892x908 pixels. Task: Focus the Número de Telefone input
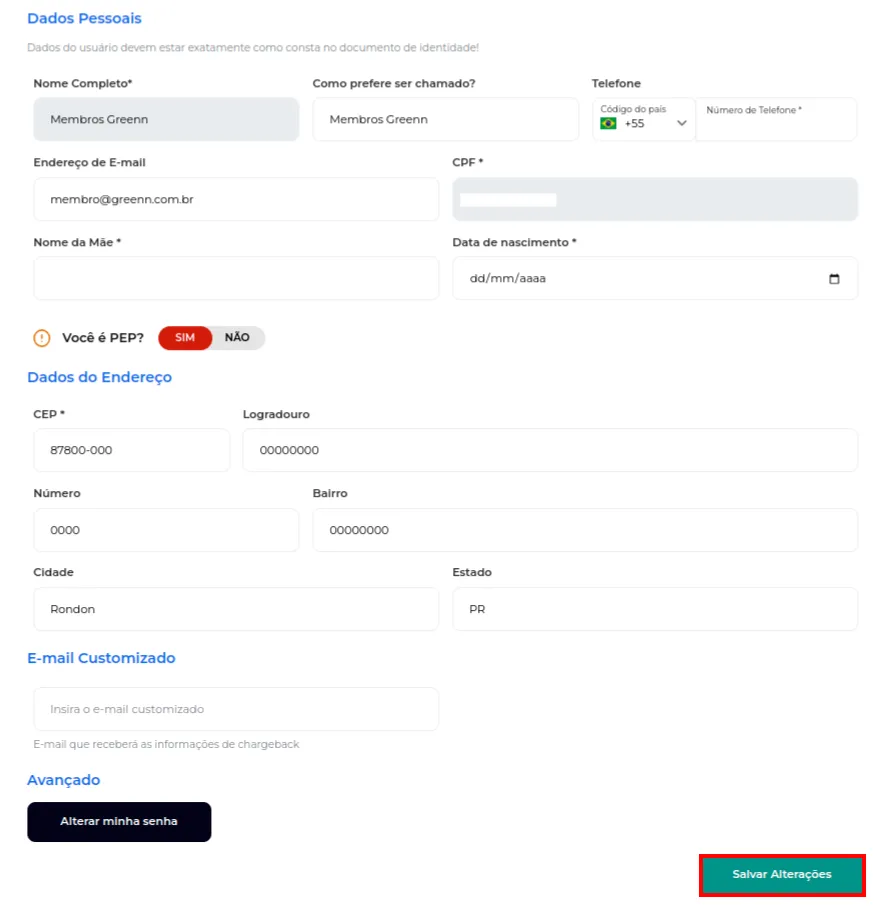click(776, 119)
